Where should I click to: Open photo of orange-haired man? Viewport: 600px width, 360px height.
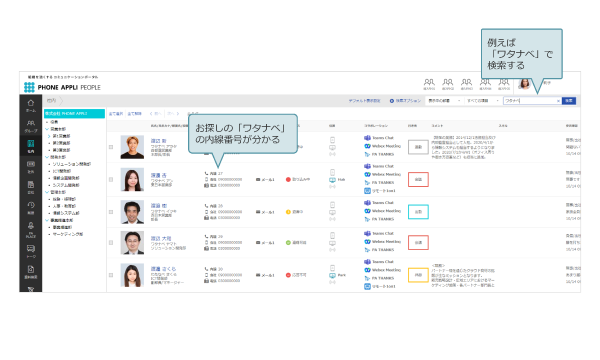(x=132, y=147)
